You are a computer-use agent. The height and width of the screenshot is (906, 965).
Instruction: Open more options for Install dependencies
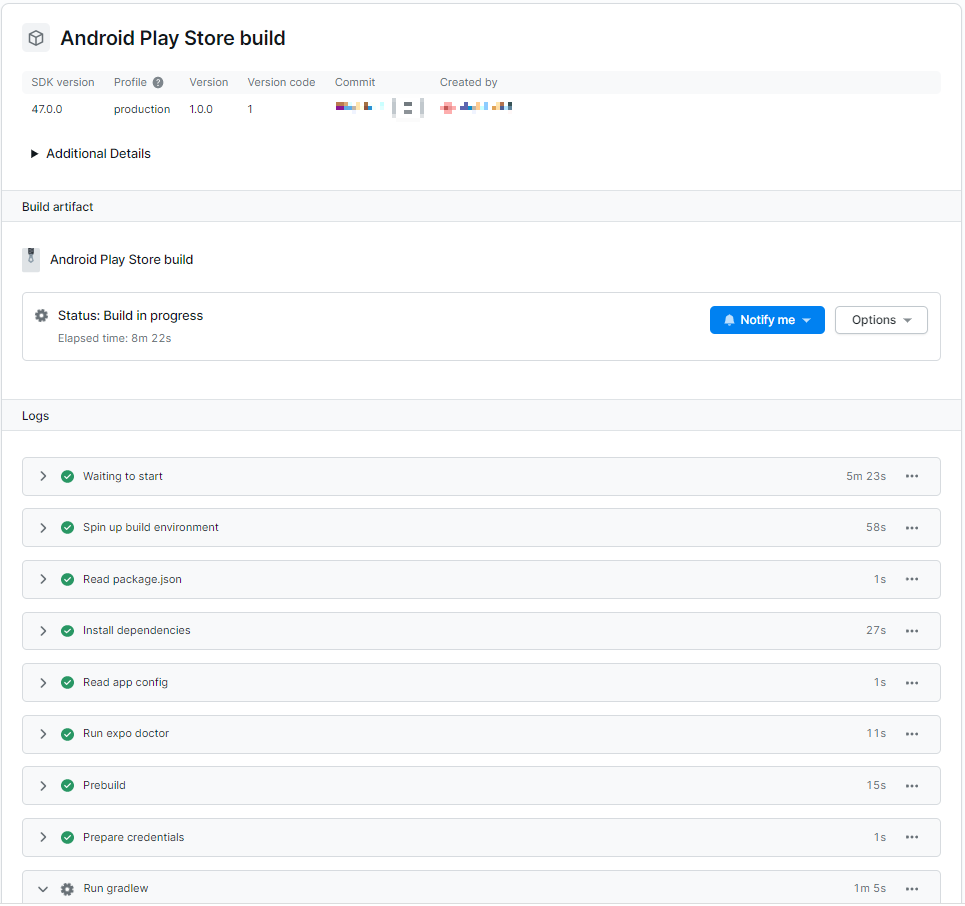pos(912,631)
